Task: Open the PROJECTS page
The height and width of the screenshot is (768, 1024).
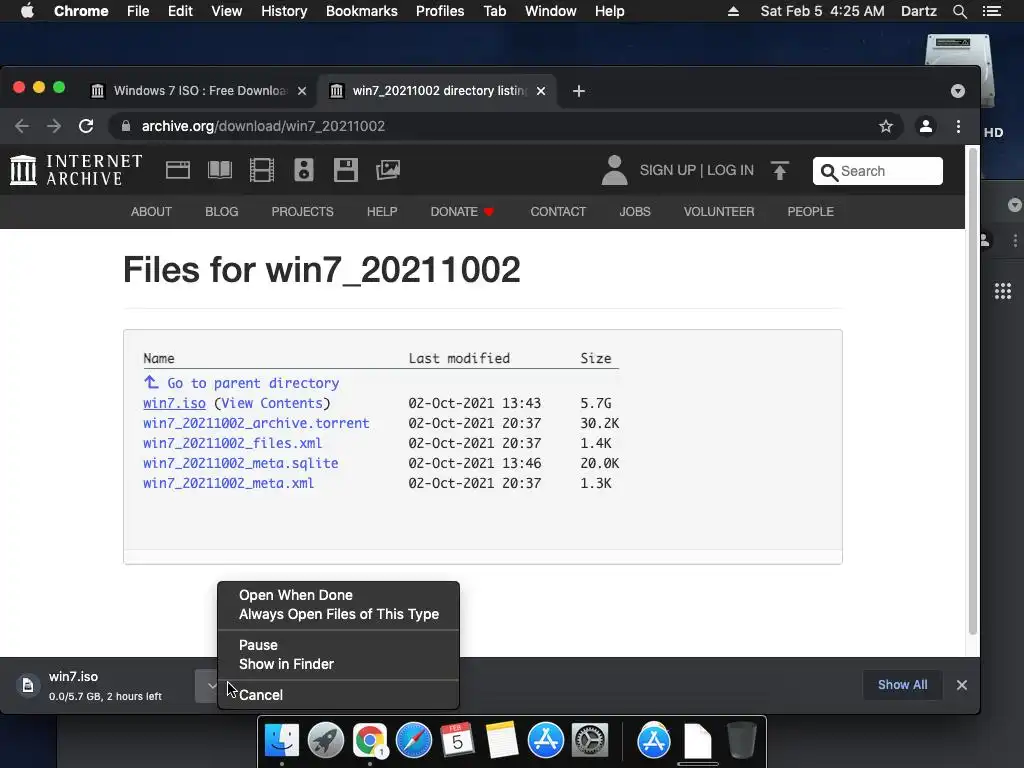Action: 302,212
